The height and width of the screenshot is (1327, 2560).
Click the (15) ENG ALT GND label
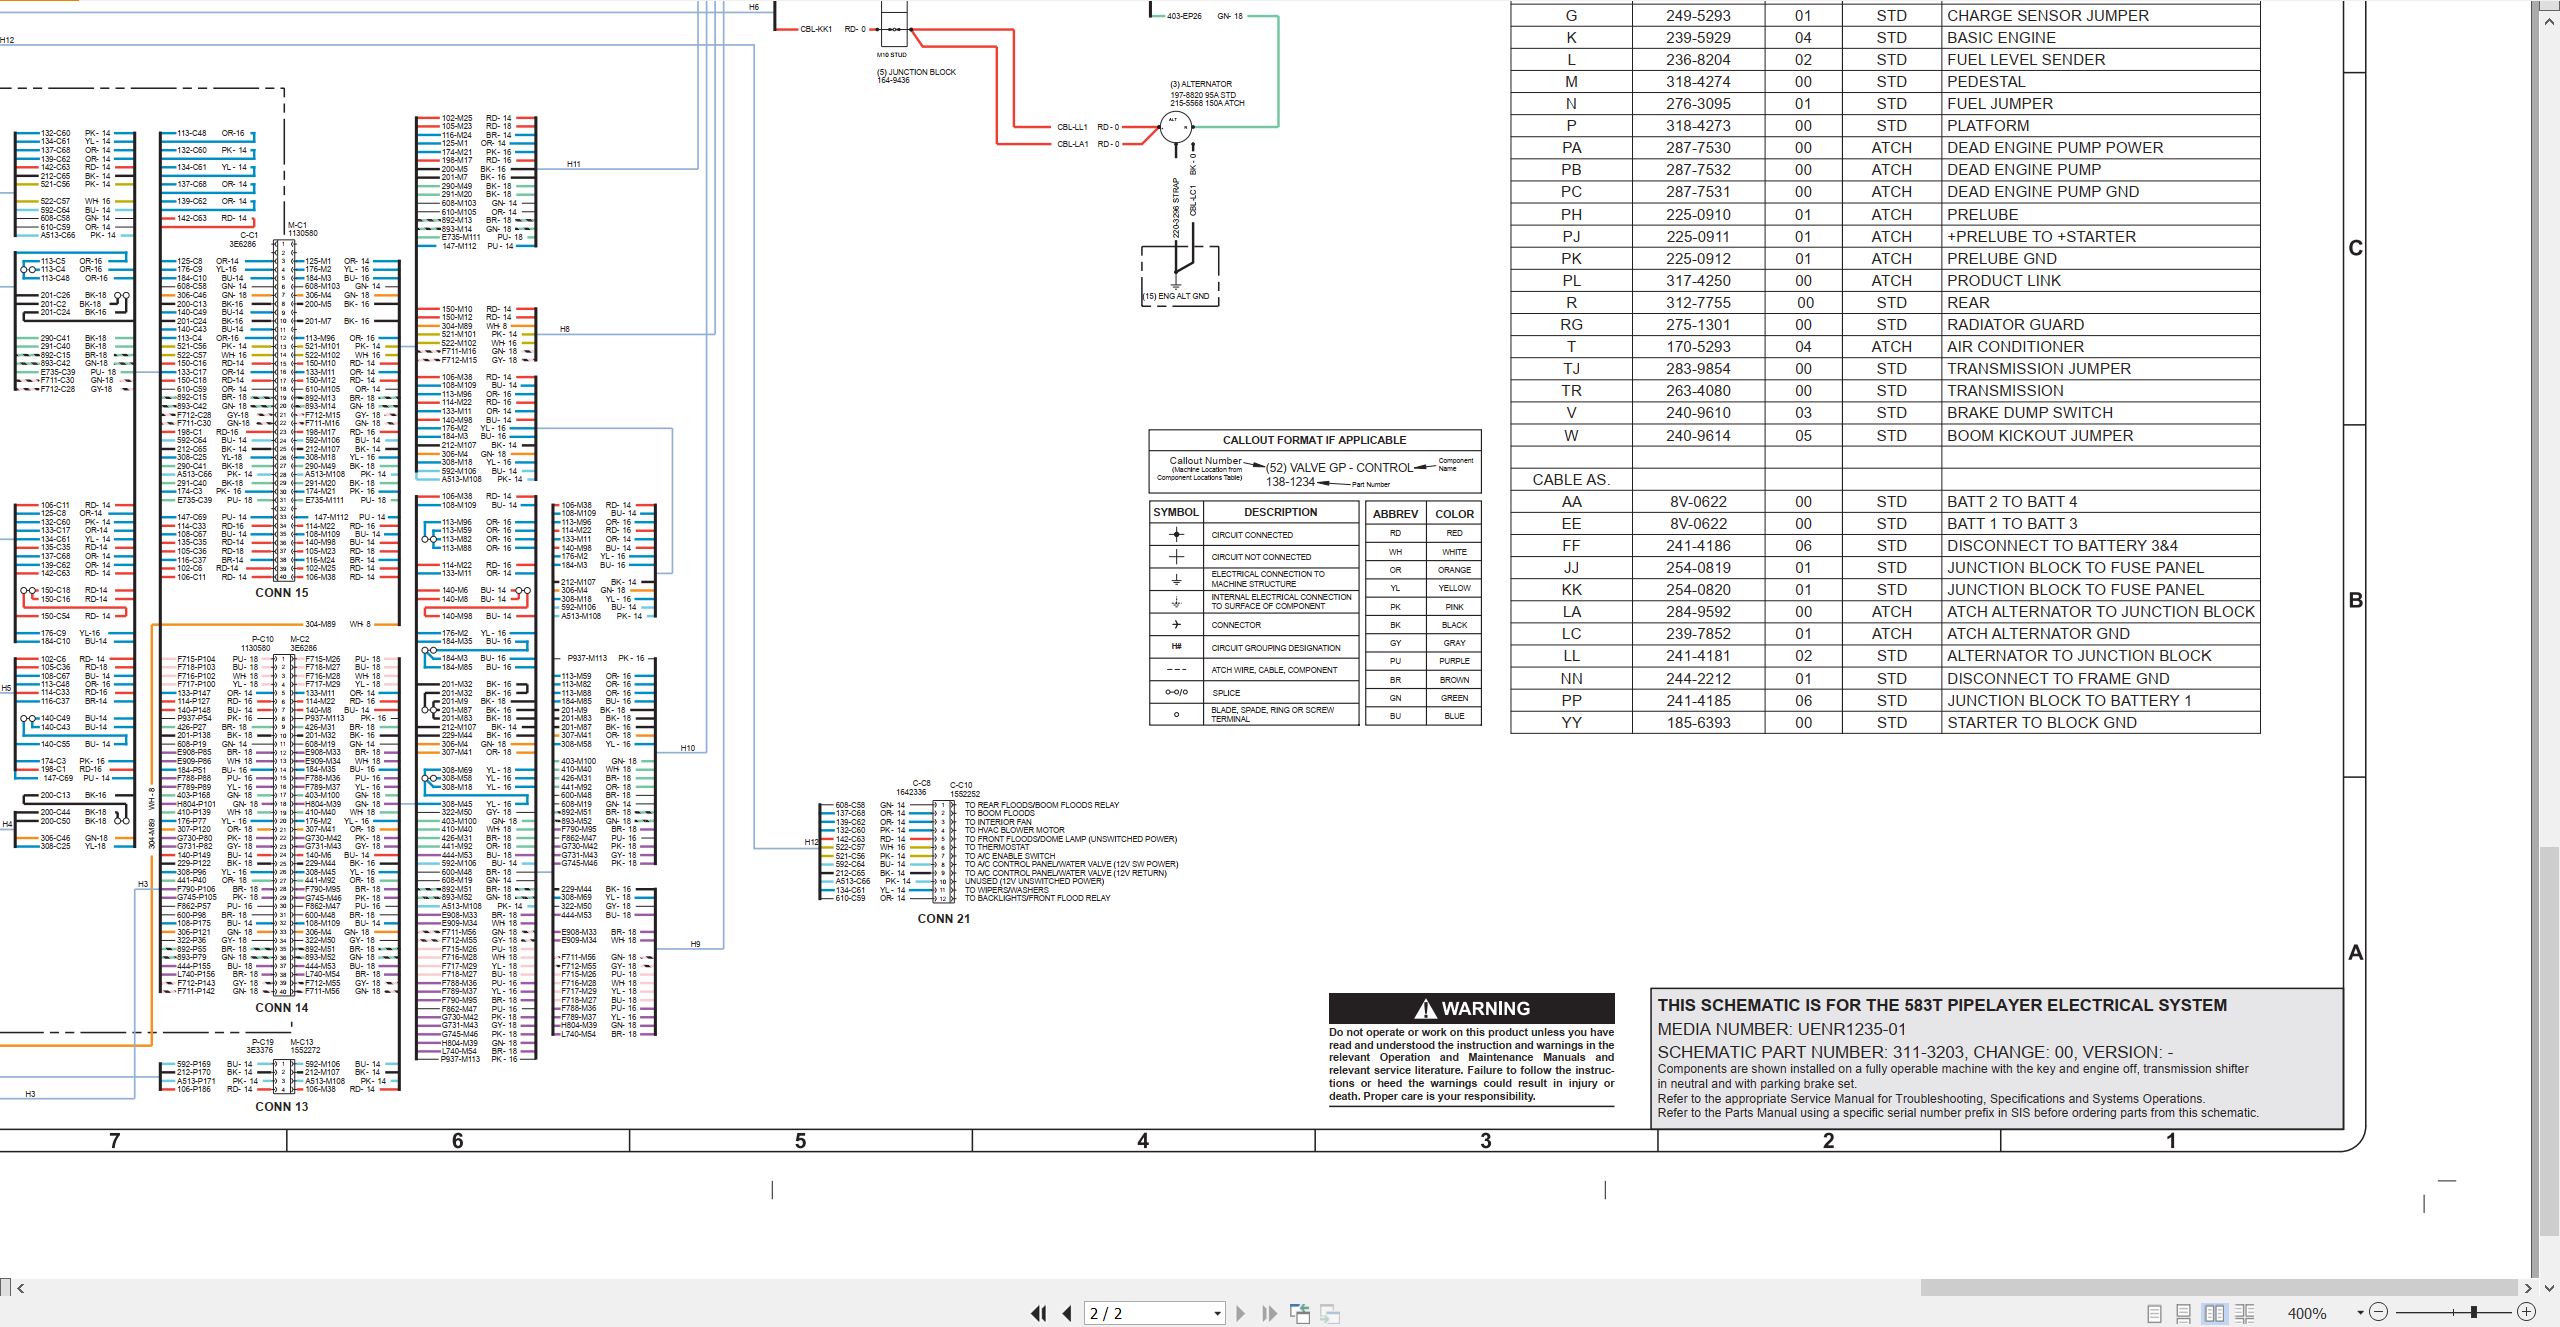[x=1176, y=296]
